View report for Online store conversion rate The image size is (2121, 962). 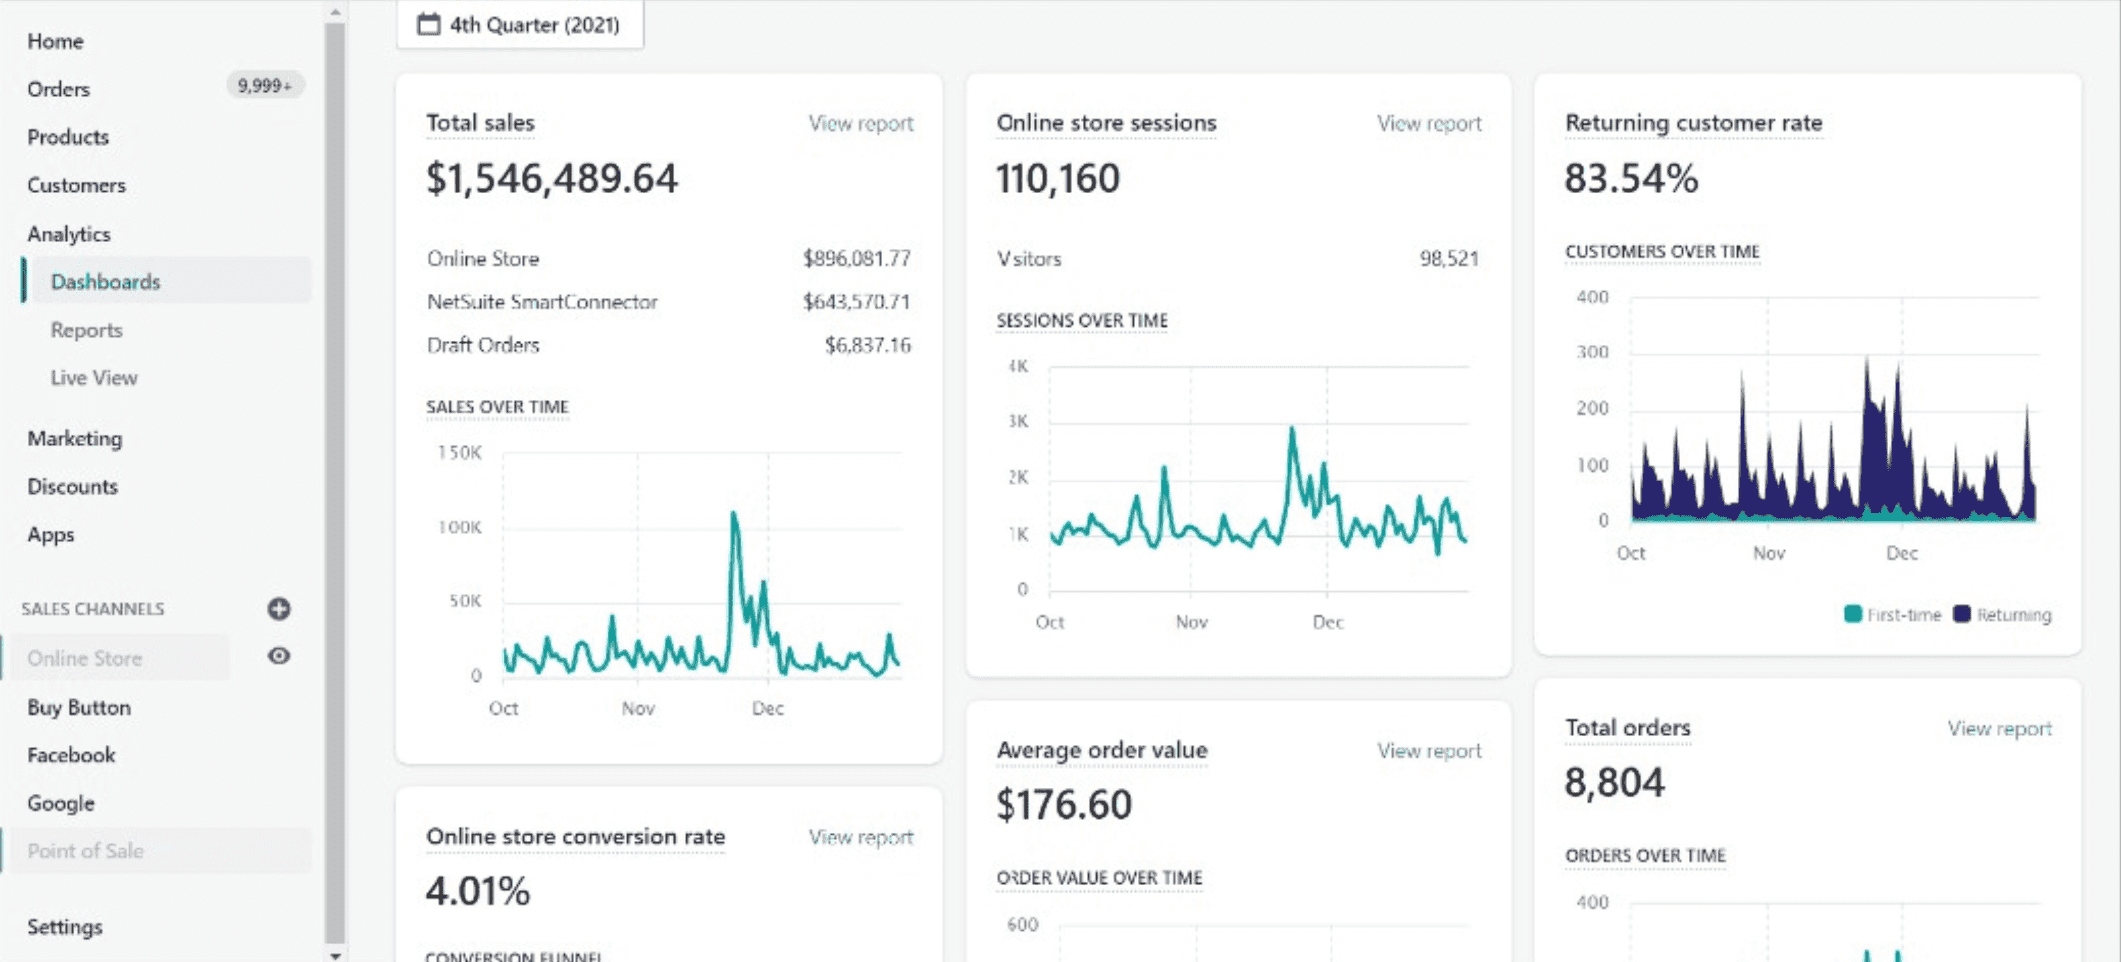861,837
